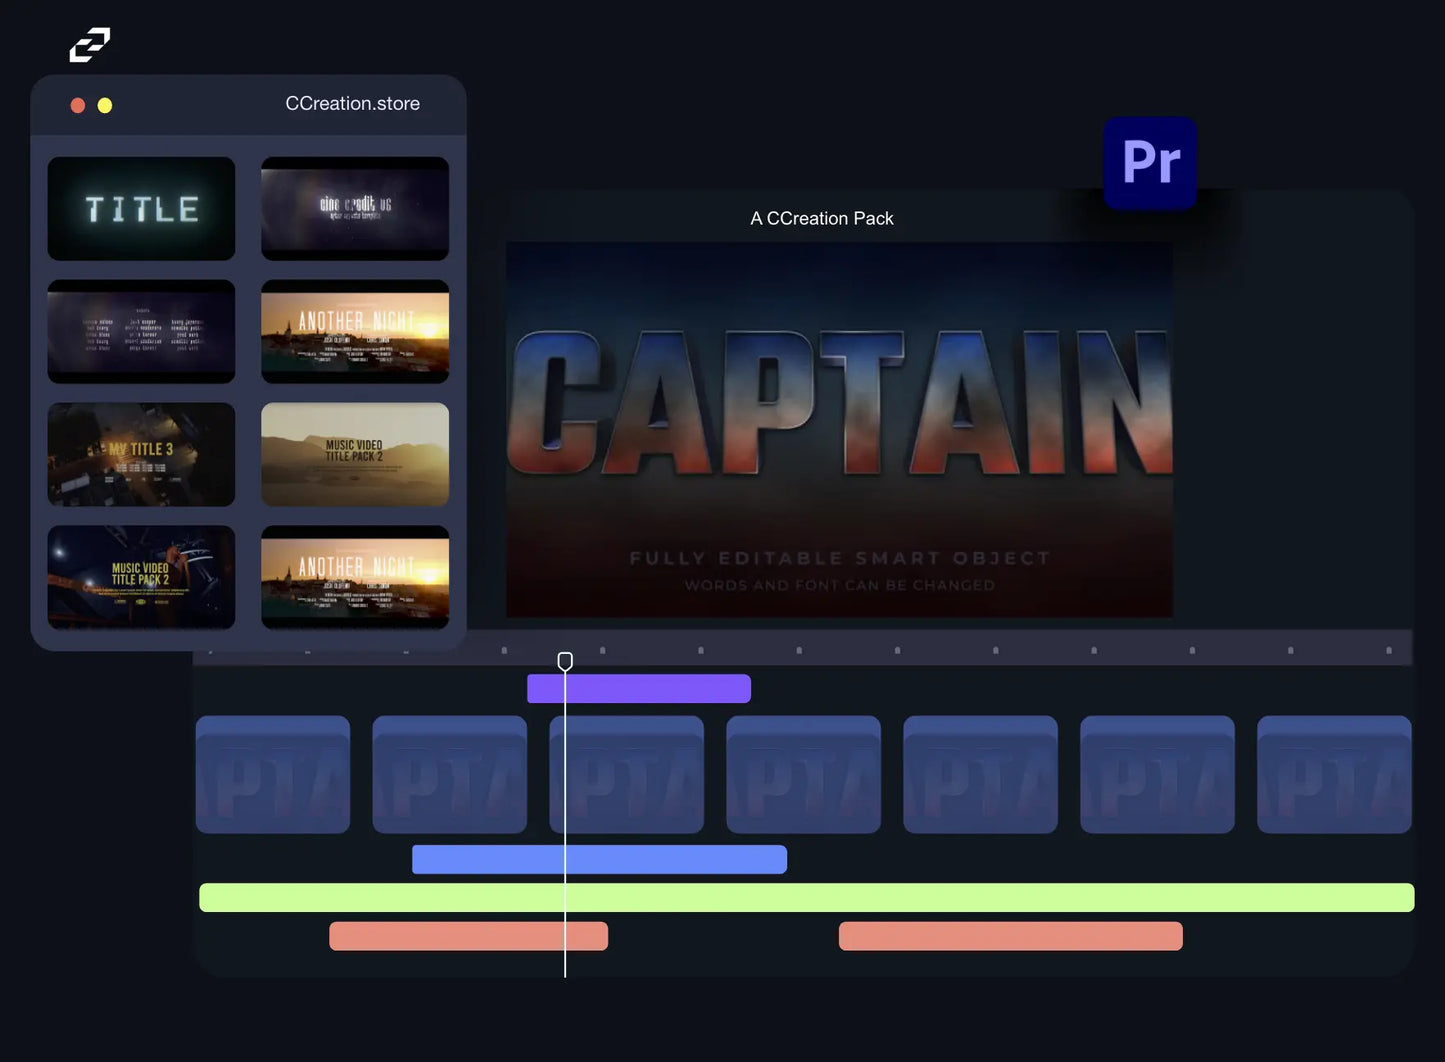1445x1062 pixels.
Task: Click the CCreation logo icon
Action: 89,45
